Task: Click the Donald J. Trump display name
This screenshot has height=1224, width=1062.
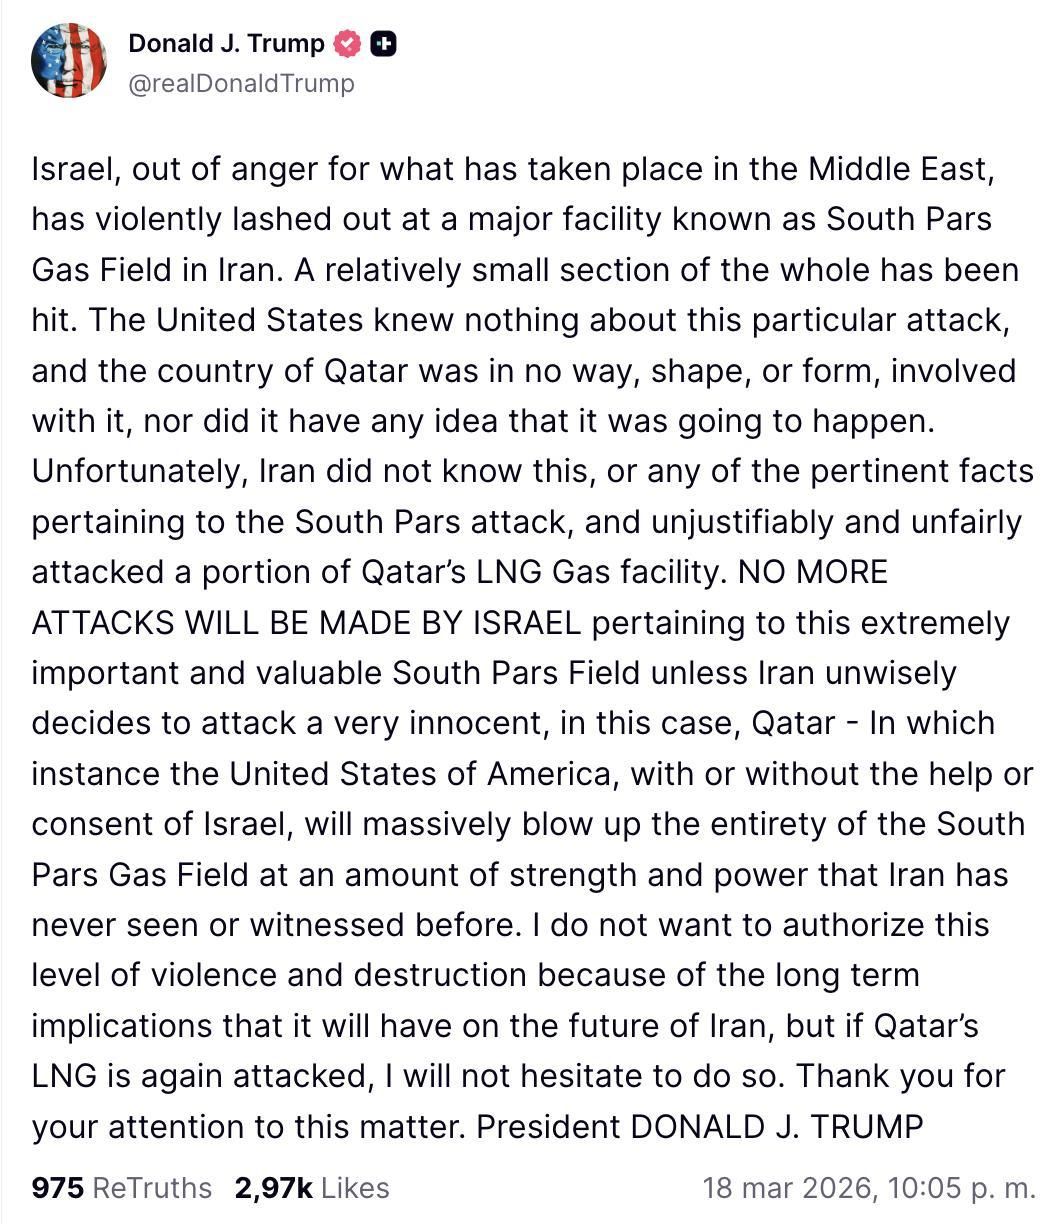Action: (227, 44)
